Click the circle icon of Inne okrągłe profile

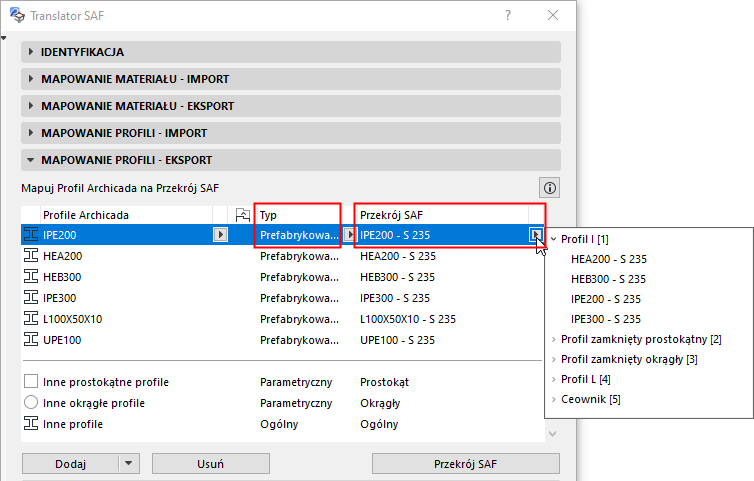click(x=31, y=402)
